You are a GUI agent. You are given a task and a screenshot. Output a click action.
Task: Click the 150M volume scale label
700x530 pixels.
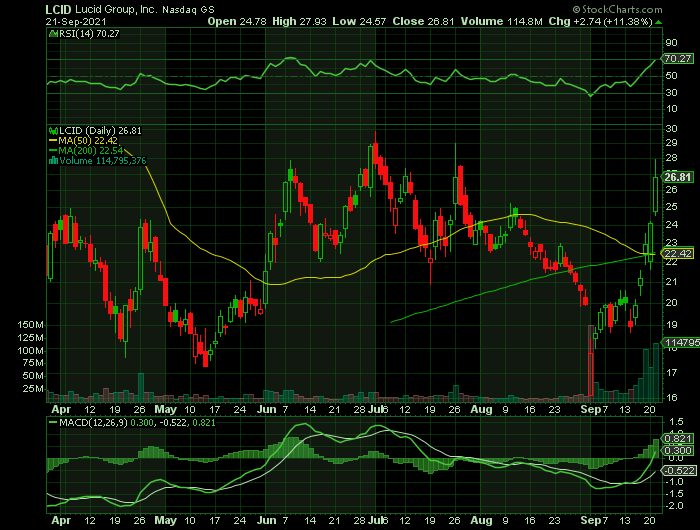30,325
